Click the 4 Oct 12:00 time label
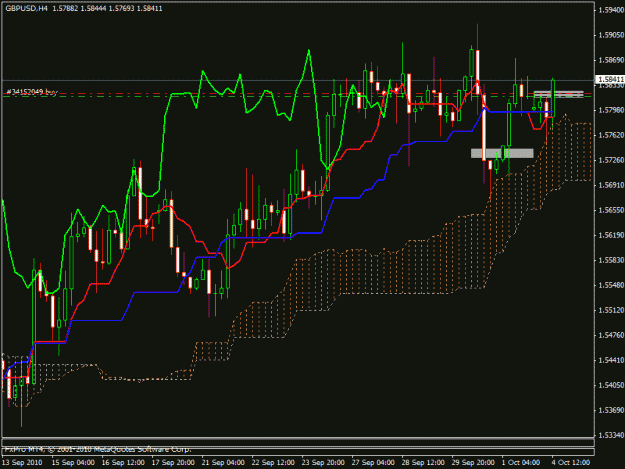The image size is (625, 469). pyautogui.click(x=571, y=463)
